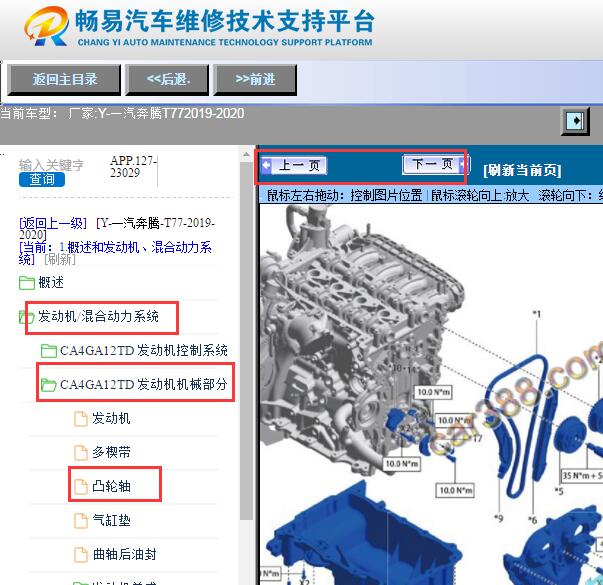Click folder icon beside CA4GA12TD 发动机控制系统
The width and height of the screenshot is (603, 585).
coord(49,351)
